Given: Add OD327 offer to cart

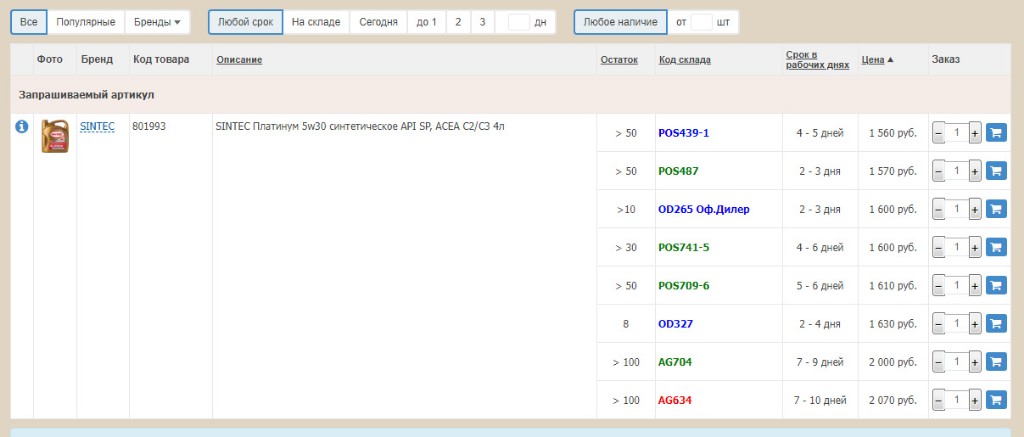Looking at the screenshot, I should pyautogui.click(x=996, y=323).
